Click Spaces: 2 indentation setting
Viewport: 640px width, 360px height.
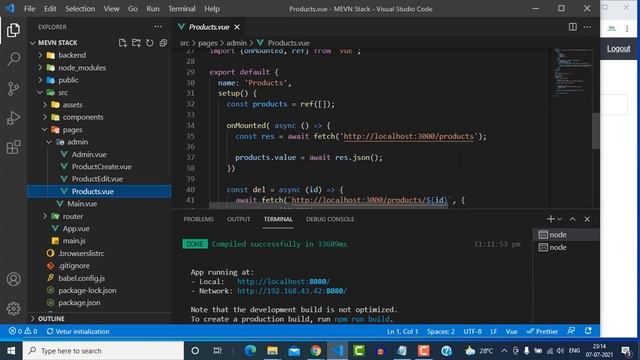point(441,331)
